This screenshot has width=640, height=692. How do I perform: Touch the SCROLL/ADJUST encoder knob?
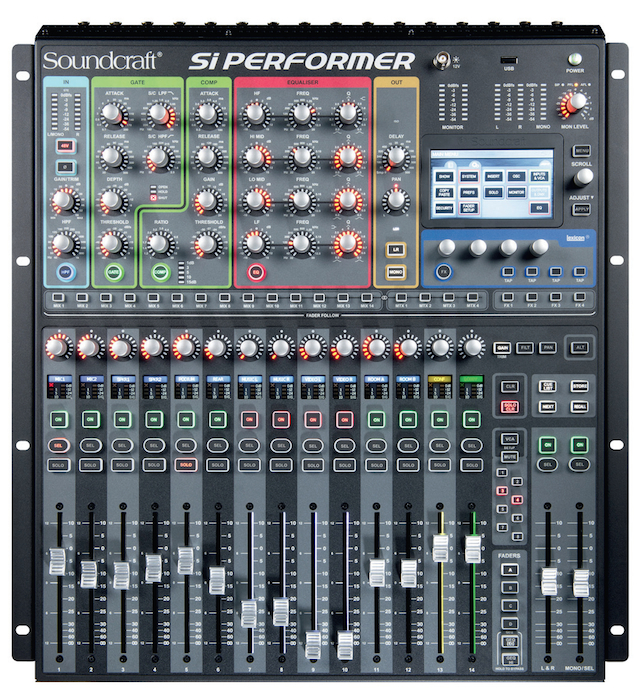pyautogui.click(x=584, y=177)
